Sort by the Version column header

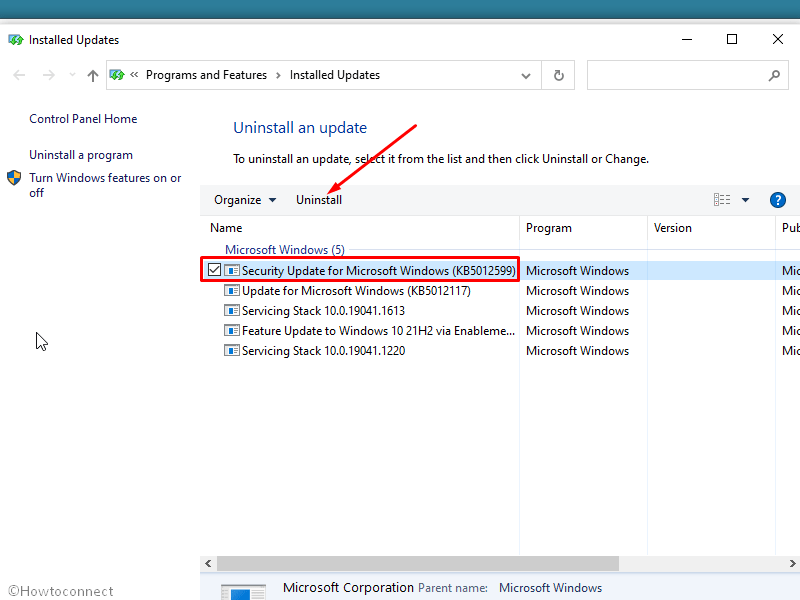point(672,228)
